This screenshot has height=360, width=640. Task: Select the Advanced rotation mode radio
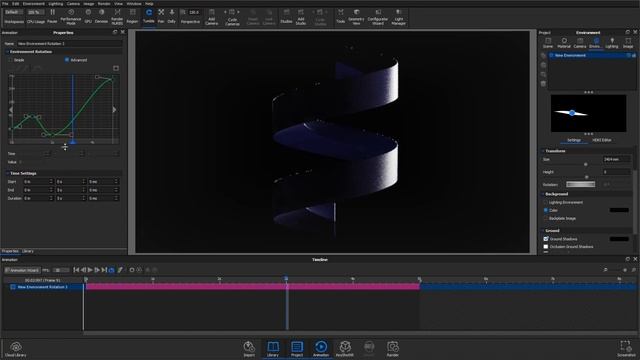(x=67, y=60)
